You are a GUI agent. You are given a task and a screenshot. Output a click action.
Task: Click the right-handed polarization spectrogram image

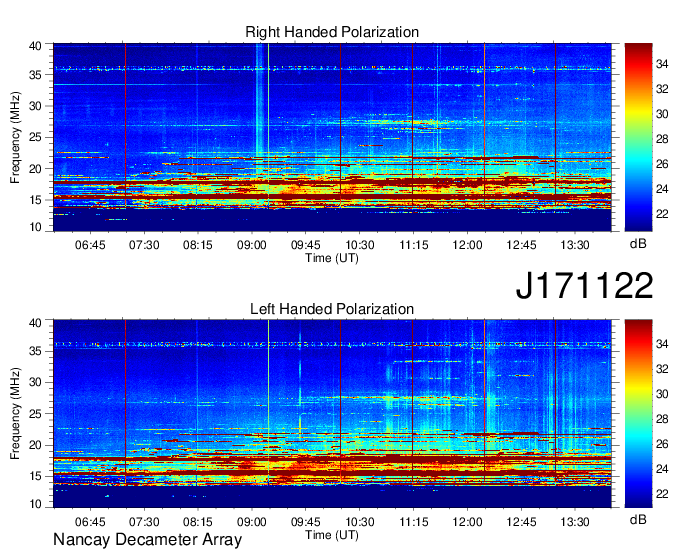coord(332,137)
